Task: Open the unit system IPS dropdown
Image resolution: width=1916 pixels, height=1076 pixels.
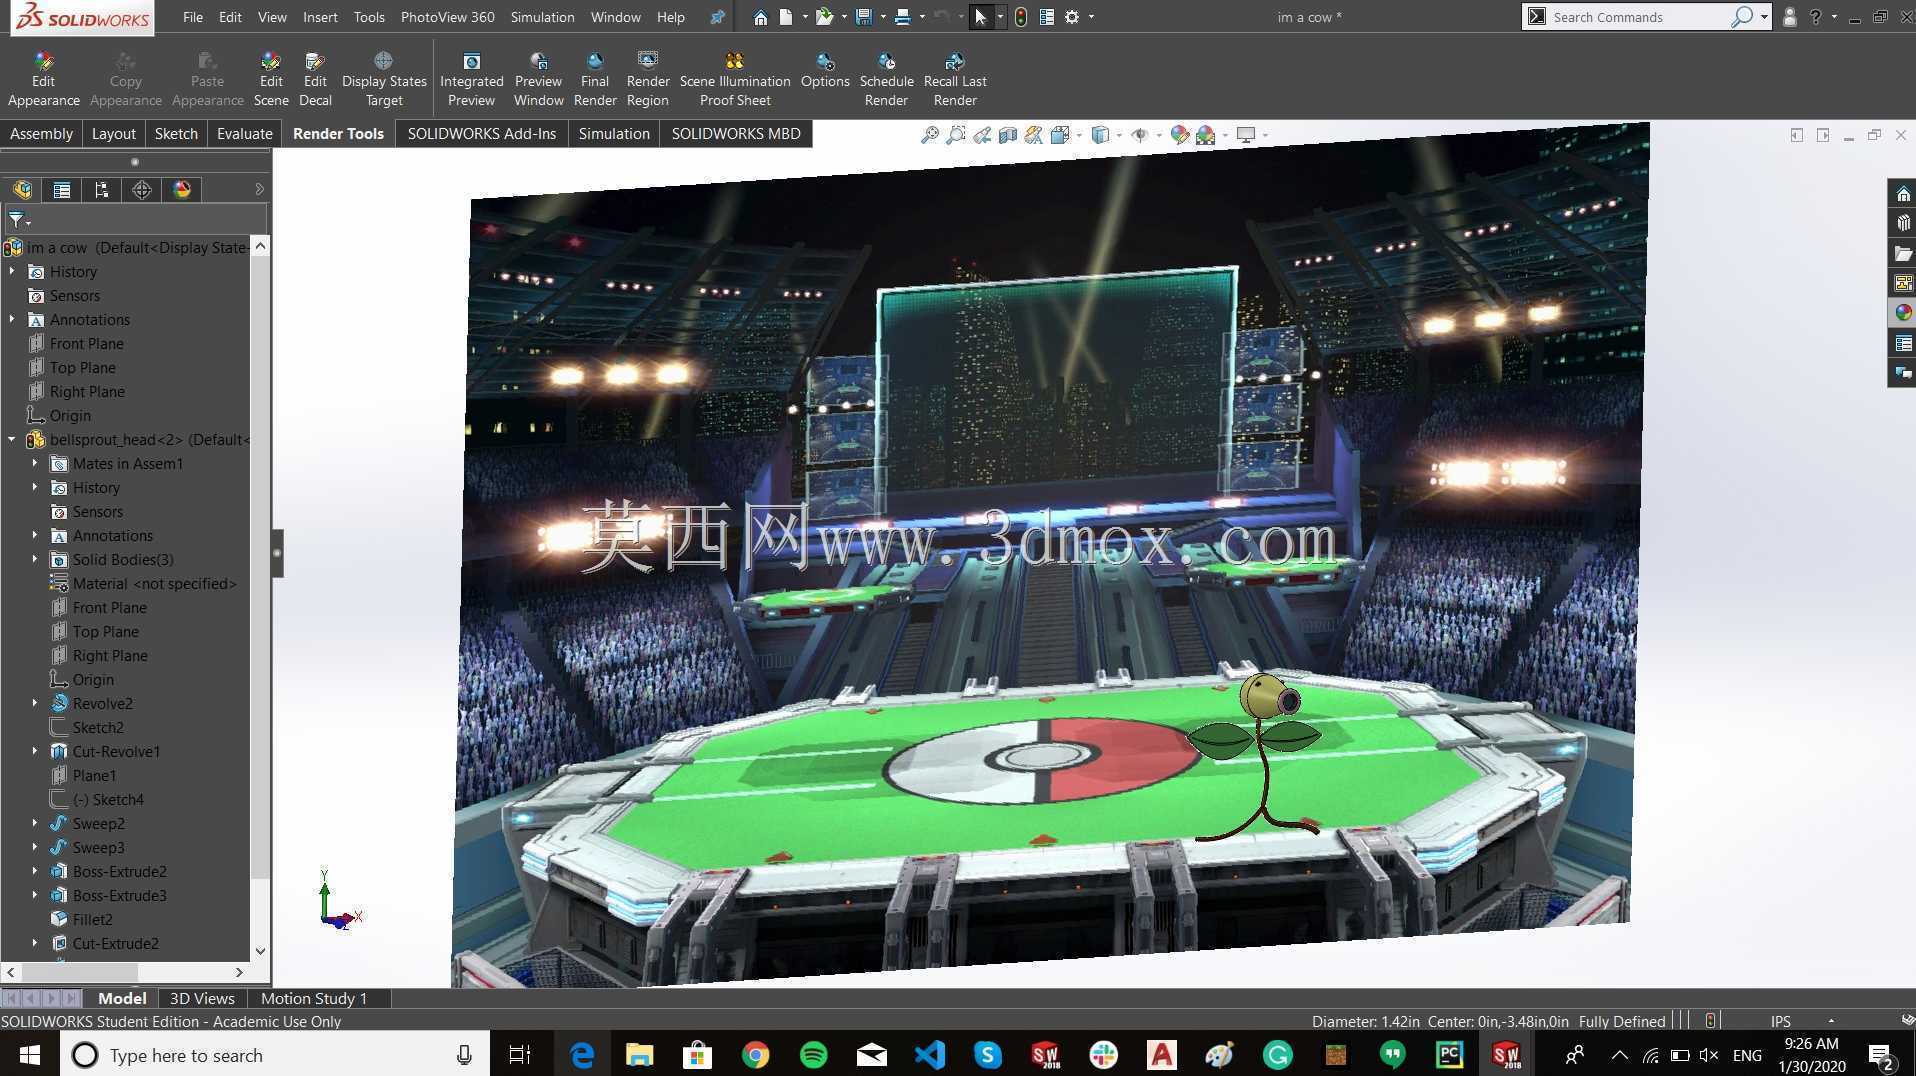Action: click(x=1831, y=1021)
